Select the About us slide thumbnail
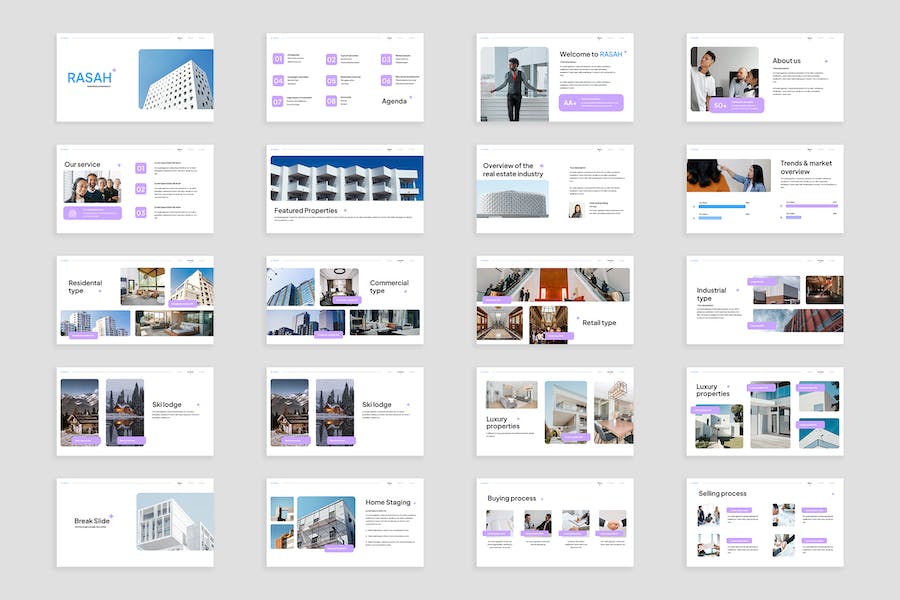Screen dimensions: 900x600 click(x=765, y=78)
